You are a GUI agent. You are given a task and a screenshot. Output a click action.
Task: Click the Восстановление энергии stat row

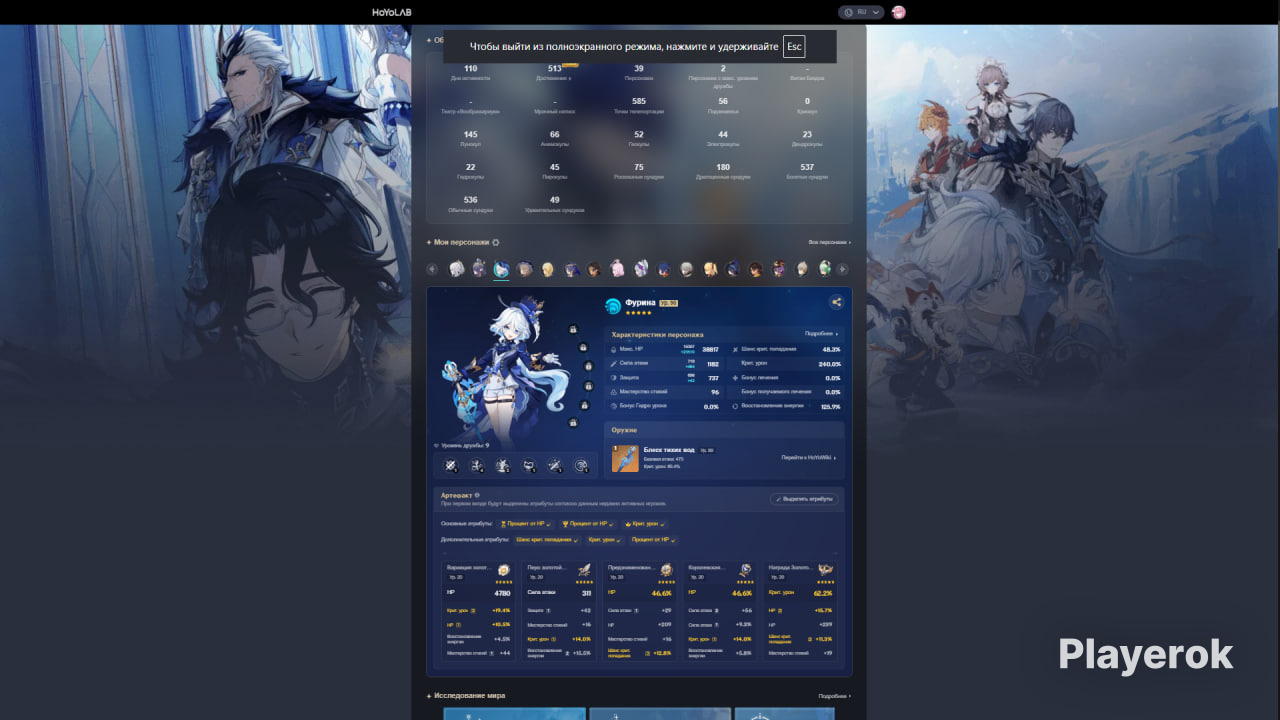[x=786, y=407]
